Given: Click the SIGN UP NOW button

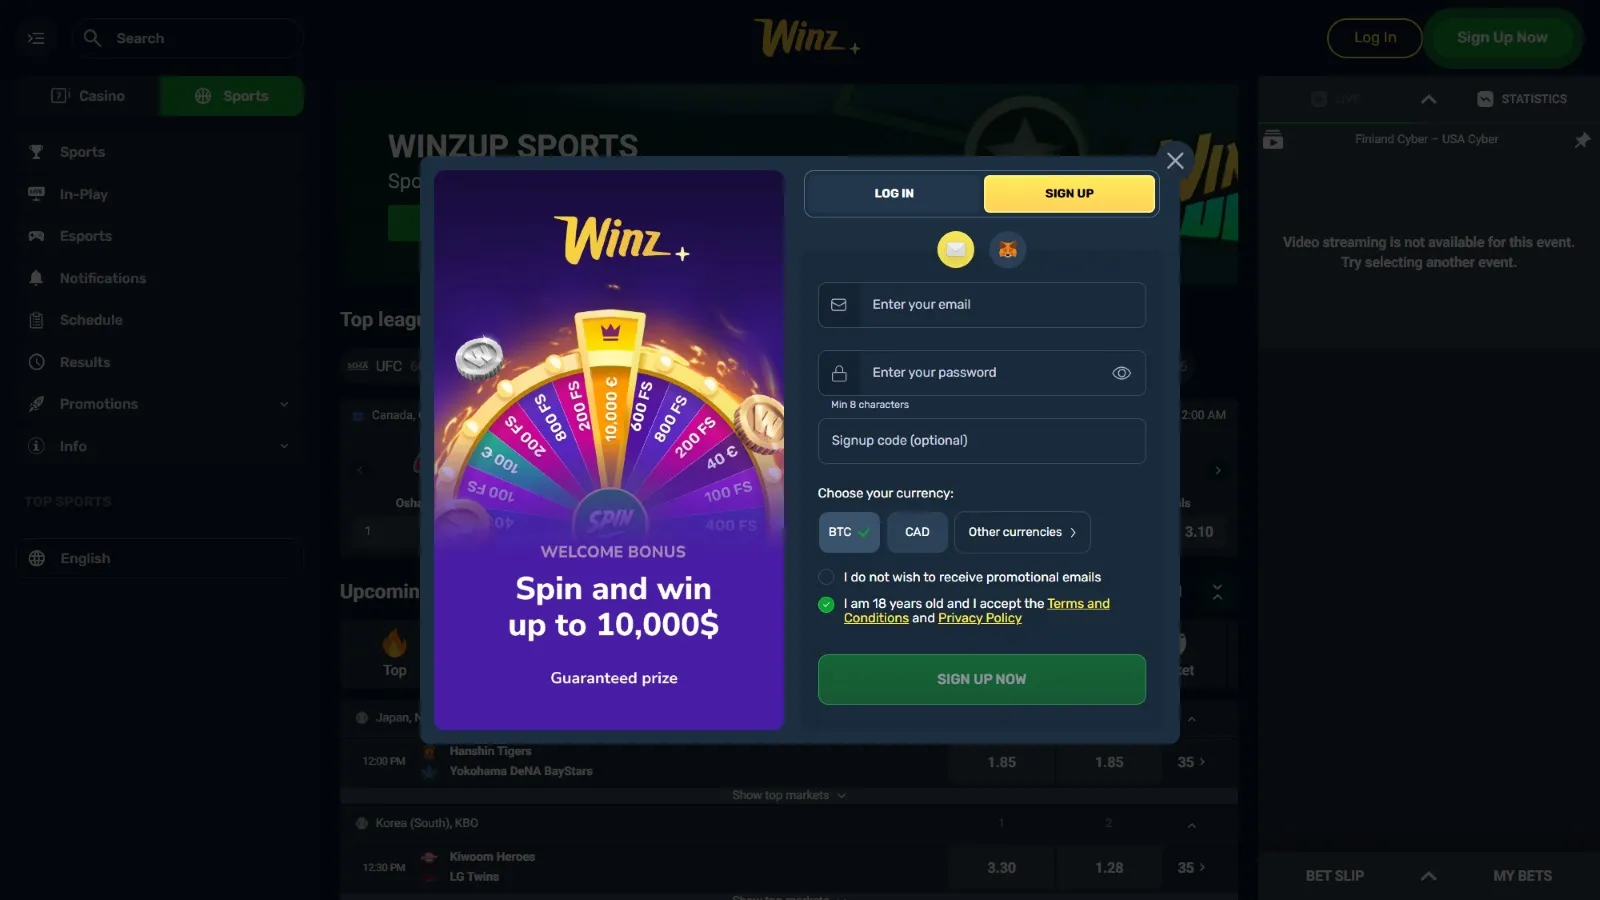Looking at the screenshot, I should pyautogui.click(x=982, y=679).
